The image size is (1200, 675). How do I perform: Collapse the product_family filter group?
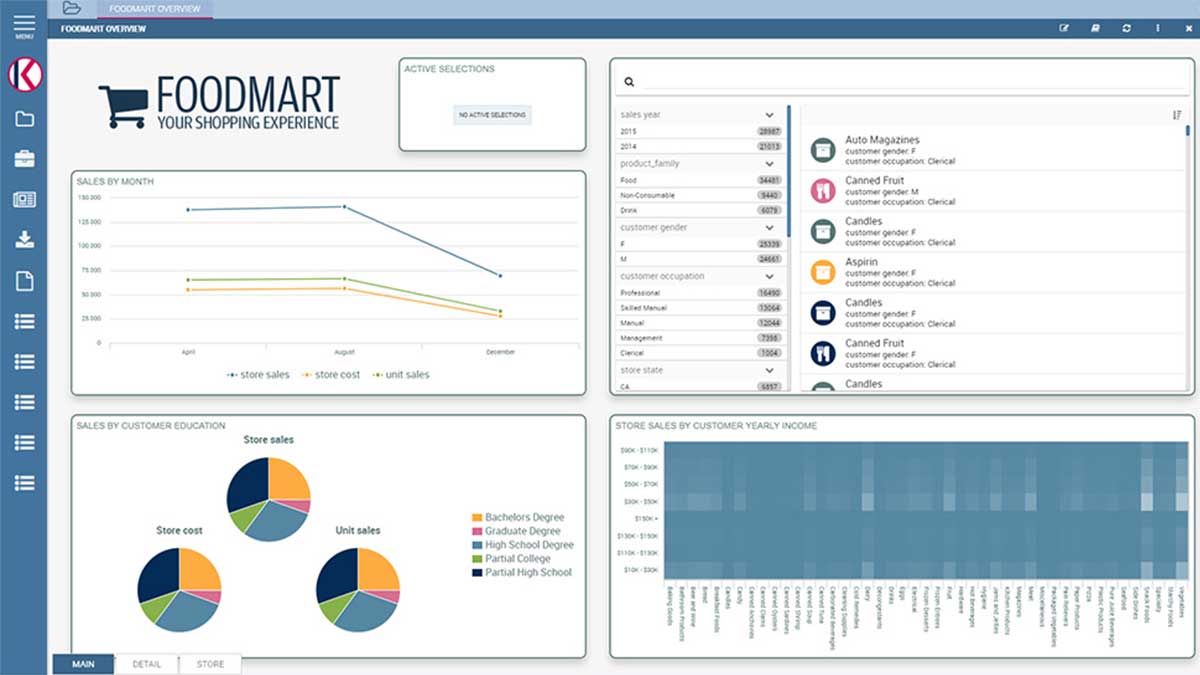coord(769,163)
